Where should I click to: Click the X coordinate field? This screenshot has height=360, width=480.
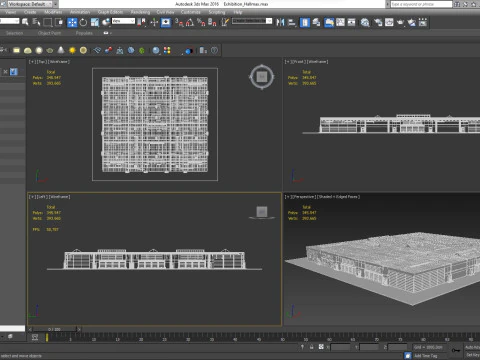(340, 347)
